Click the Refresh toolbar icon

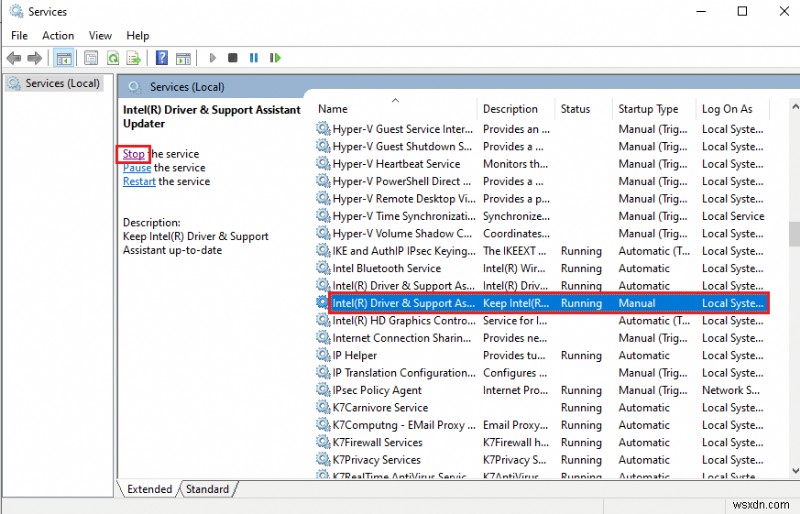(x=113, y=58)
